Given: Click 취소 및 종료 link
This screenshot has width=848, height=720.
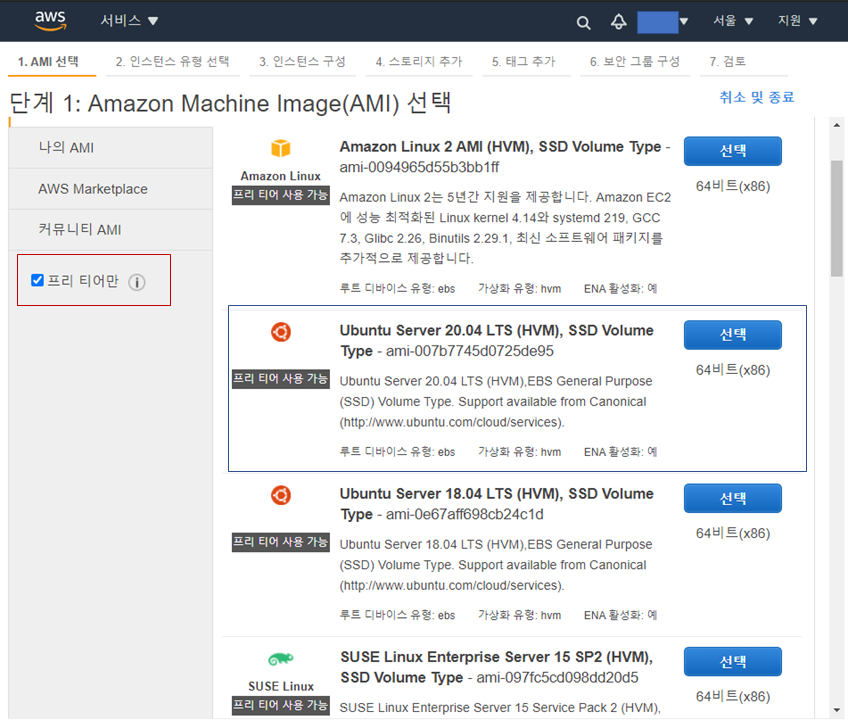Looking at the screenshot, I should click(x=756, y=97).
